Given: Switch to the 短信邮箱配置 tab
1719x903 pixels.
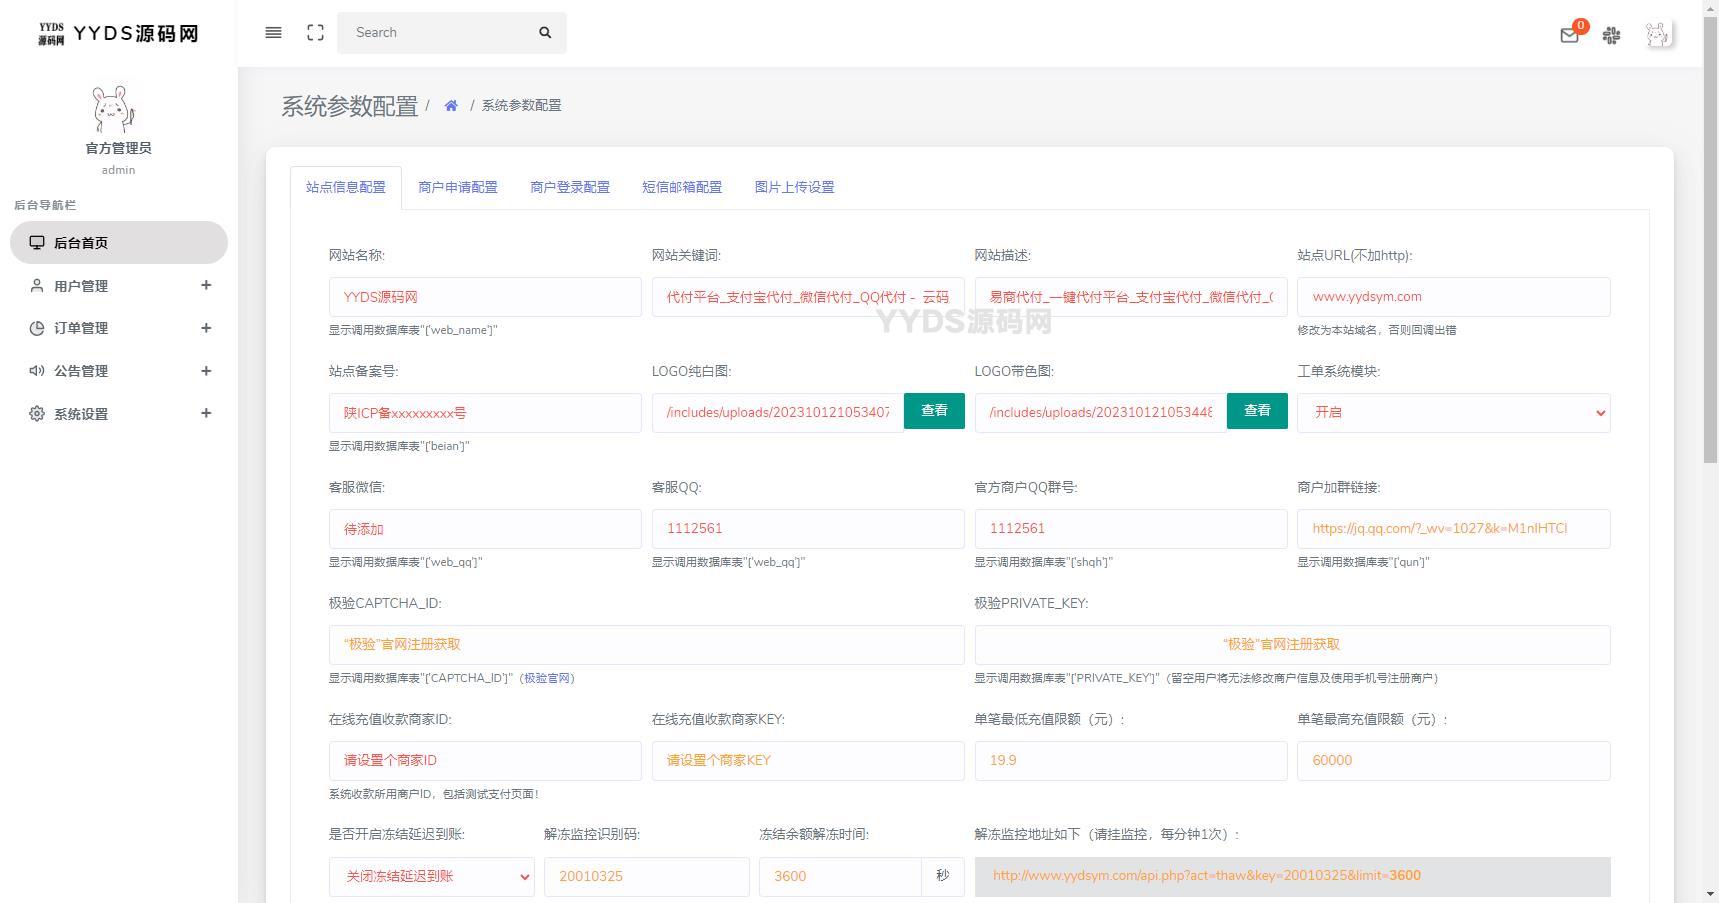Looking at the screenshot, I should 681,188.
